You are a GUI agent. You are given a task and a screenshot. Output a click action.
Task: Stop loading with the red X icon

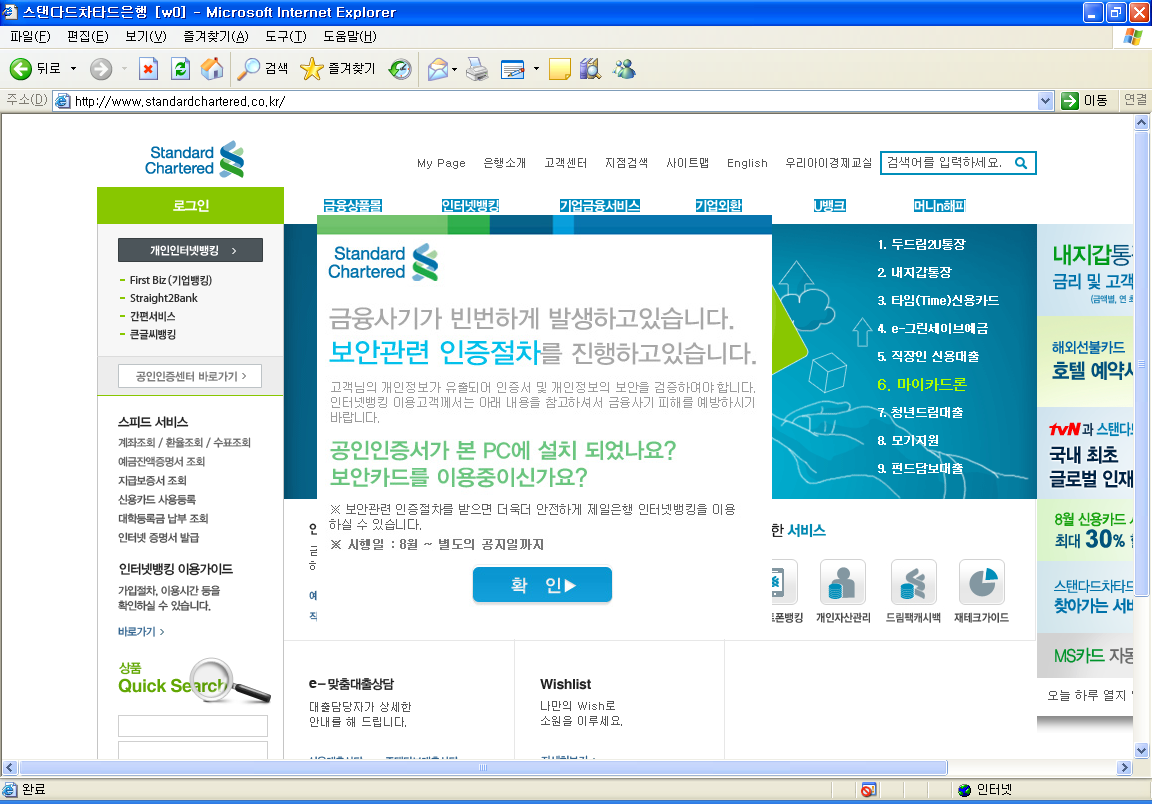(148, 69)
